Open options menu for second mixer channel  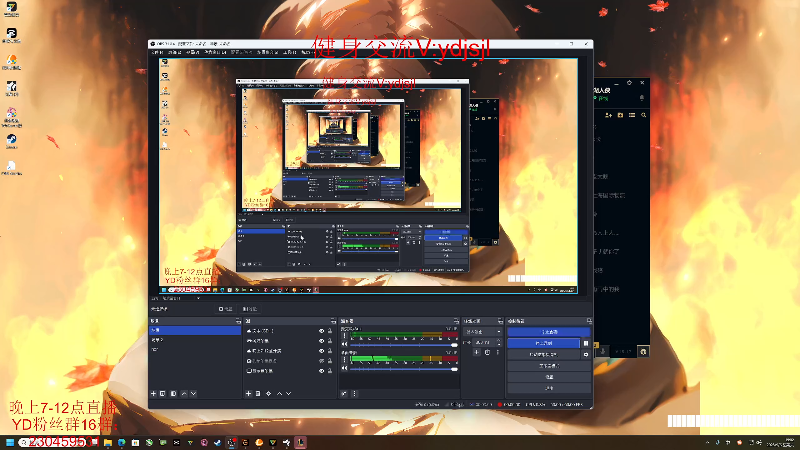click(x=344, y=359)
